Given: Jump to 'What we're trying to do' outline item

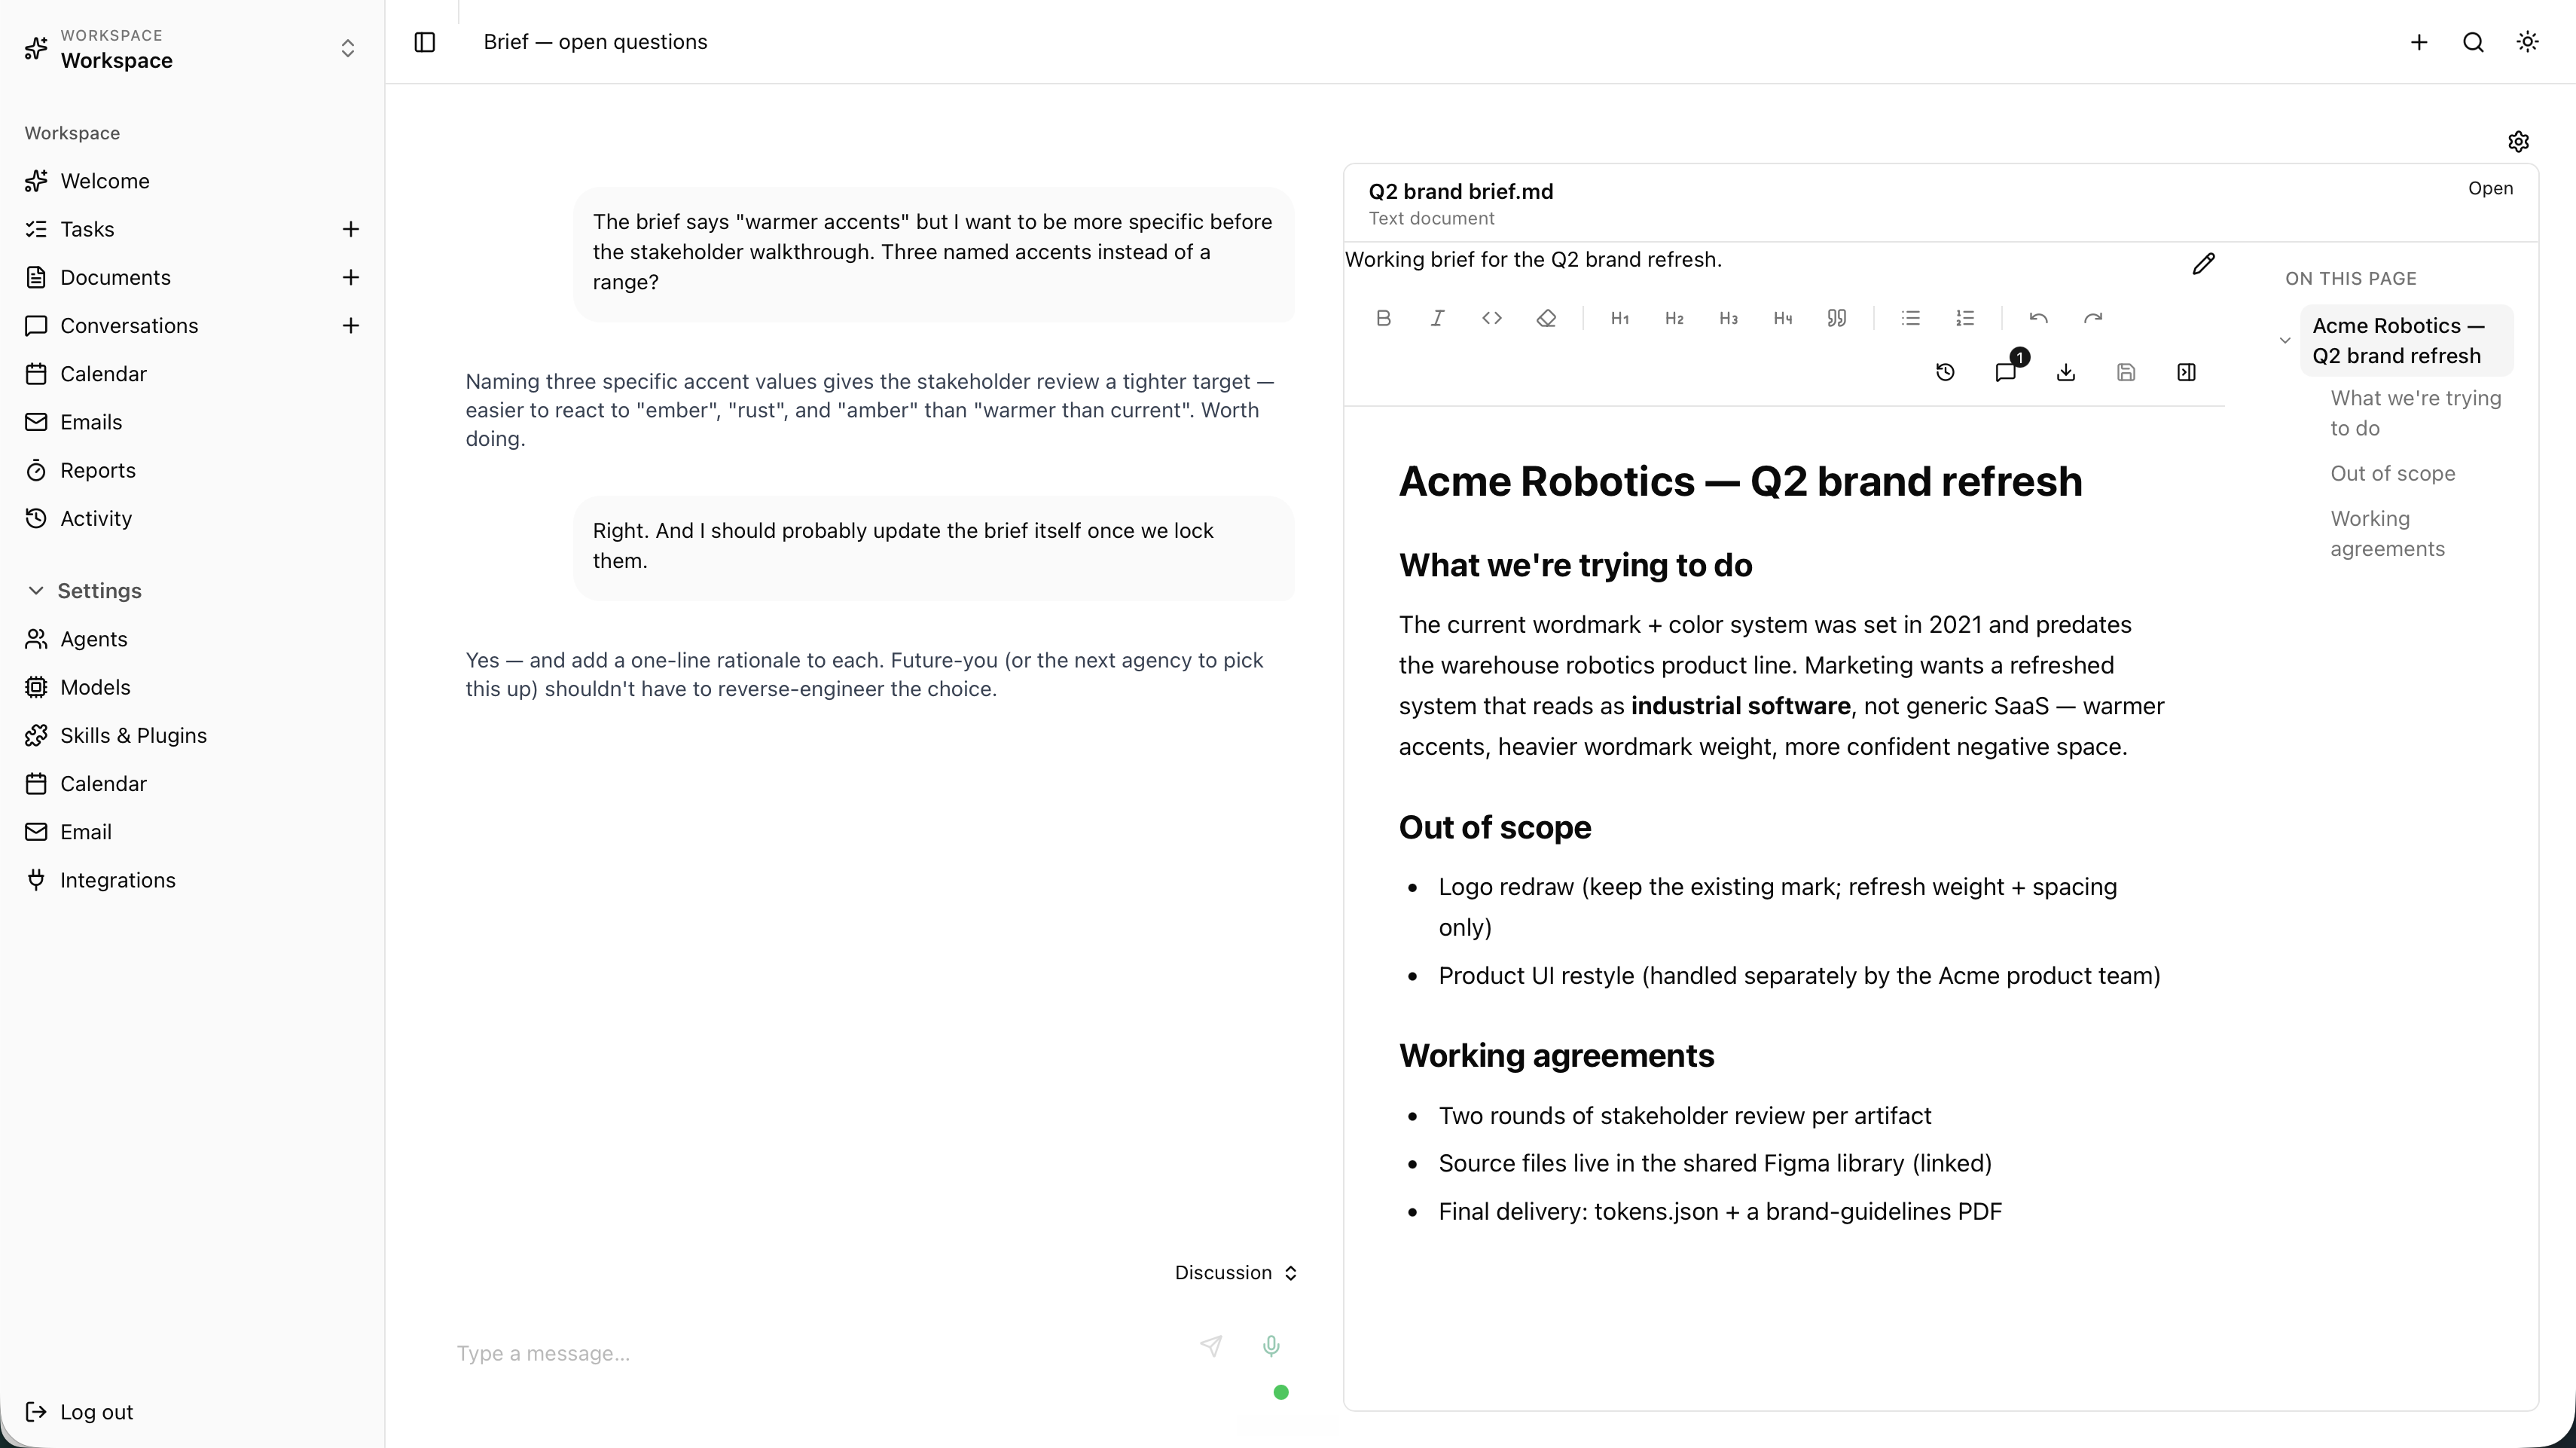Looking at the screenshot, I should pos(2415,413).
